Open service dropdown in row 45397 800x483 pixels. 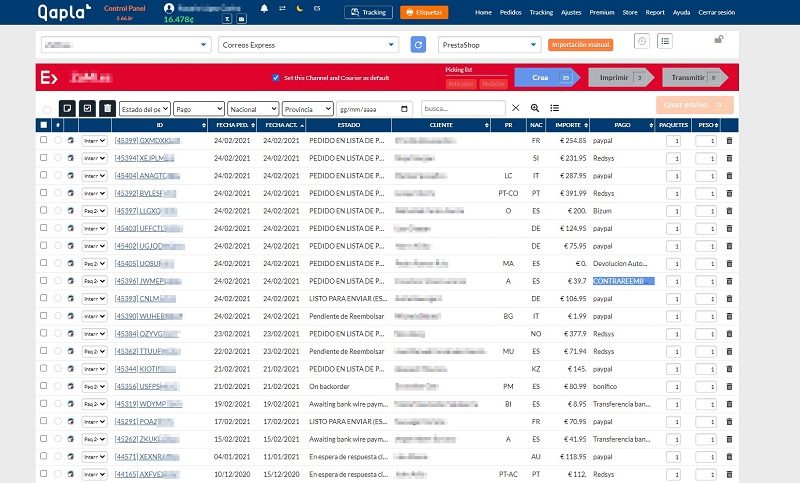[x=94, y=211]
